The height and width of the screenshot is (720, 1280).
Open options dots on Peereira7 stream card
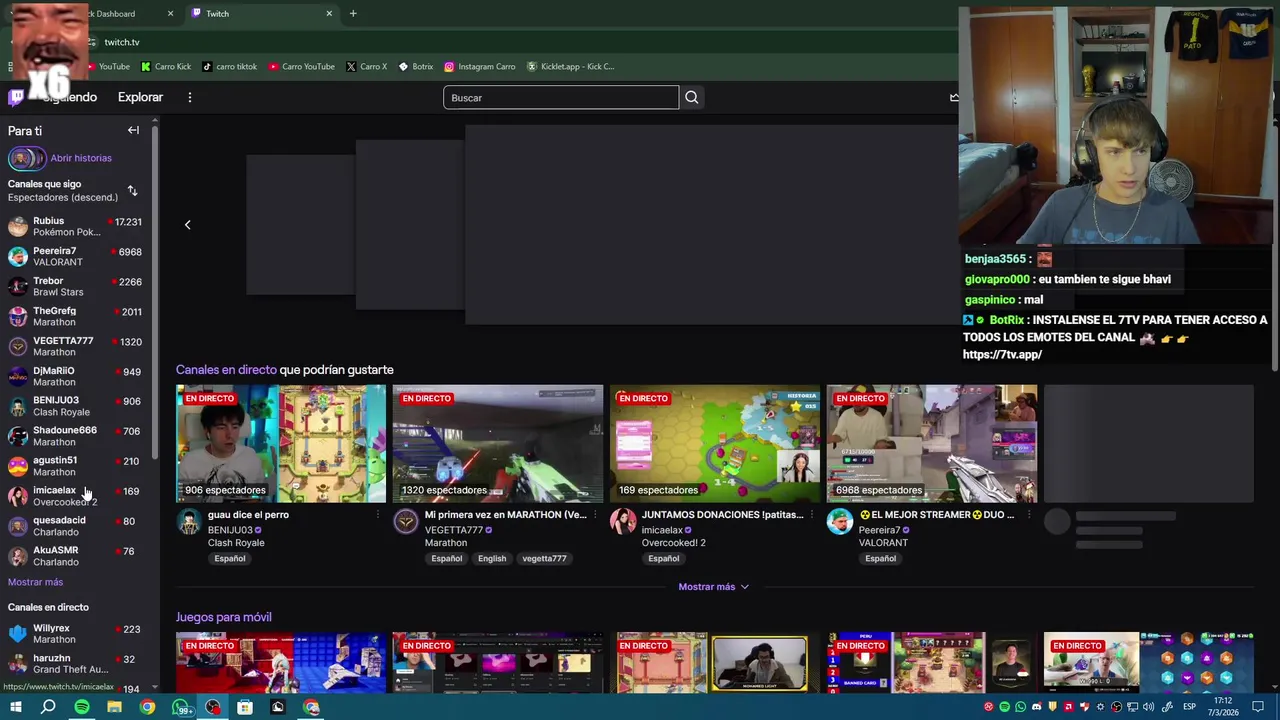(1028, 515)
